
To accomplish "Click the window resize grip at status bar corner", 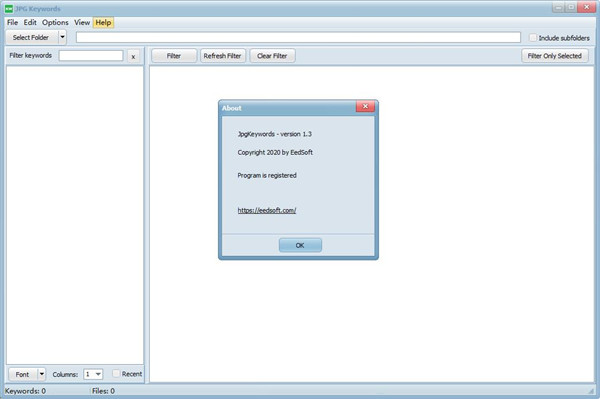I will coord(591,391).
